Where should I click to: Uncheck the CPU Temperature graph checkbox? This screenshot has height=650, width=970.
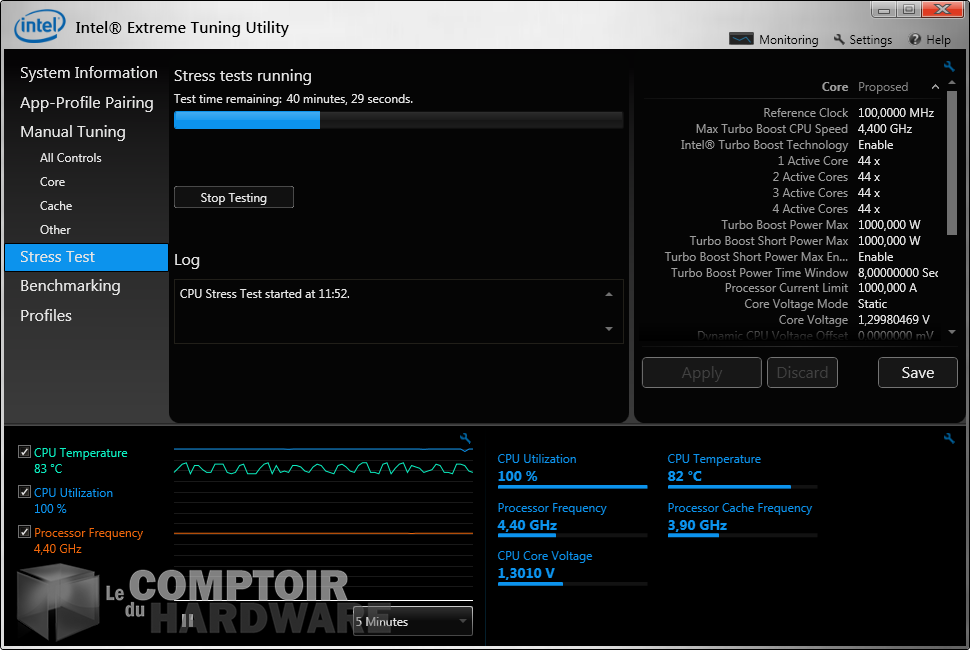25,452
